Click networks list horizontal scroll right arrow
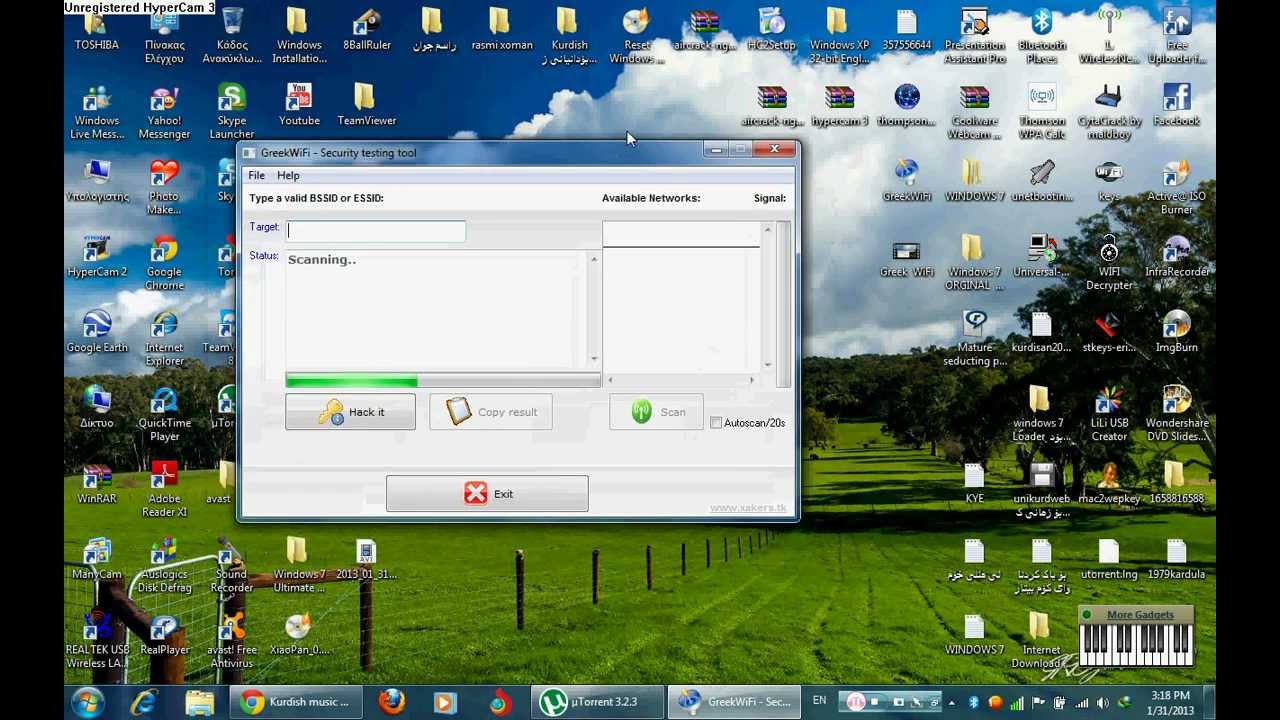1280x720 pixels. tap(752, 380)
